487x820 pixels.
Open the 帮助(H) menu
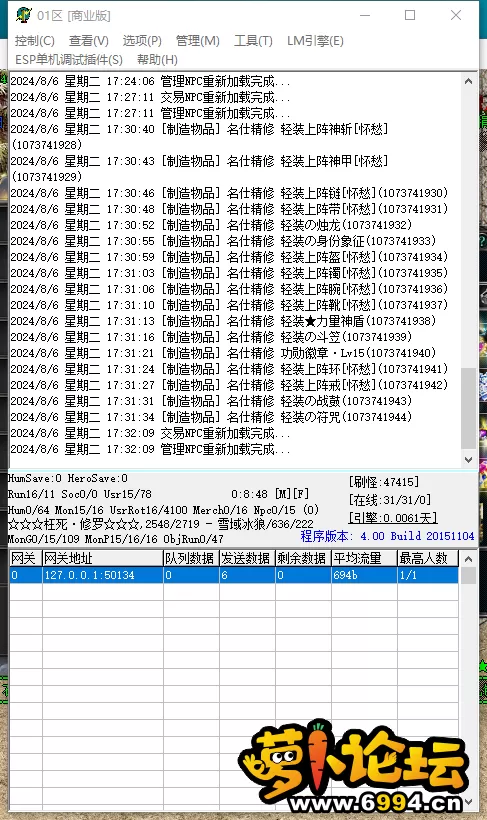(157, 60)
